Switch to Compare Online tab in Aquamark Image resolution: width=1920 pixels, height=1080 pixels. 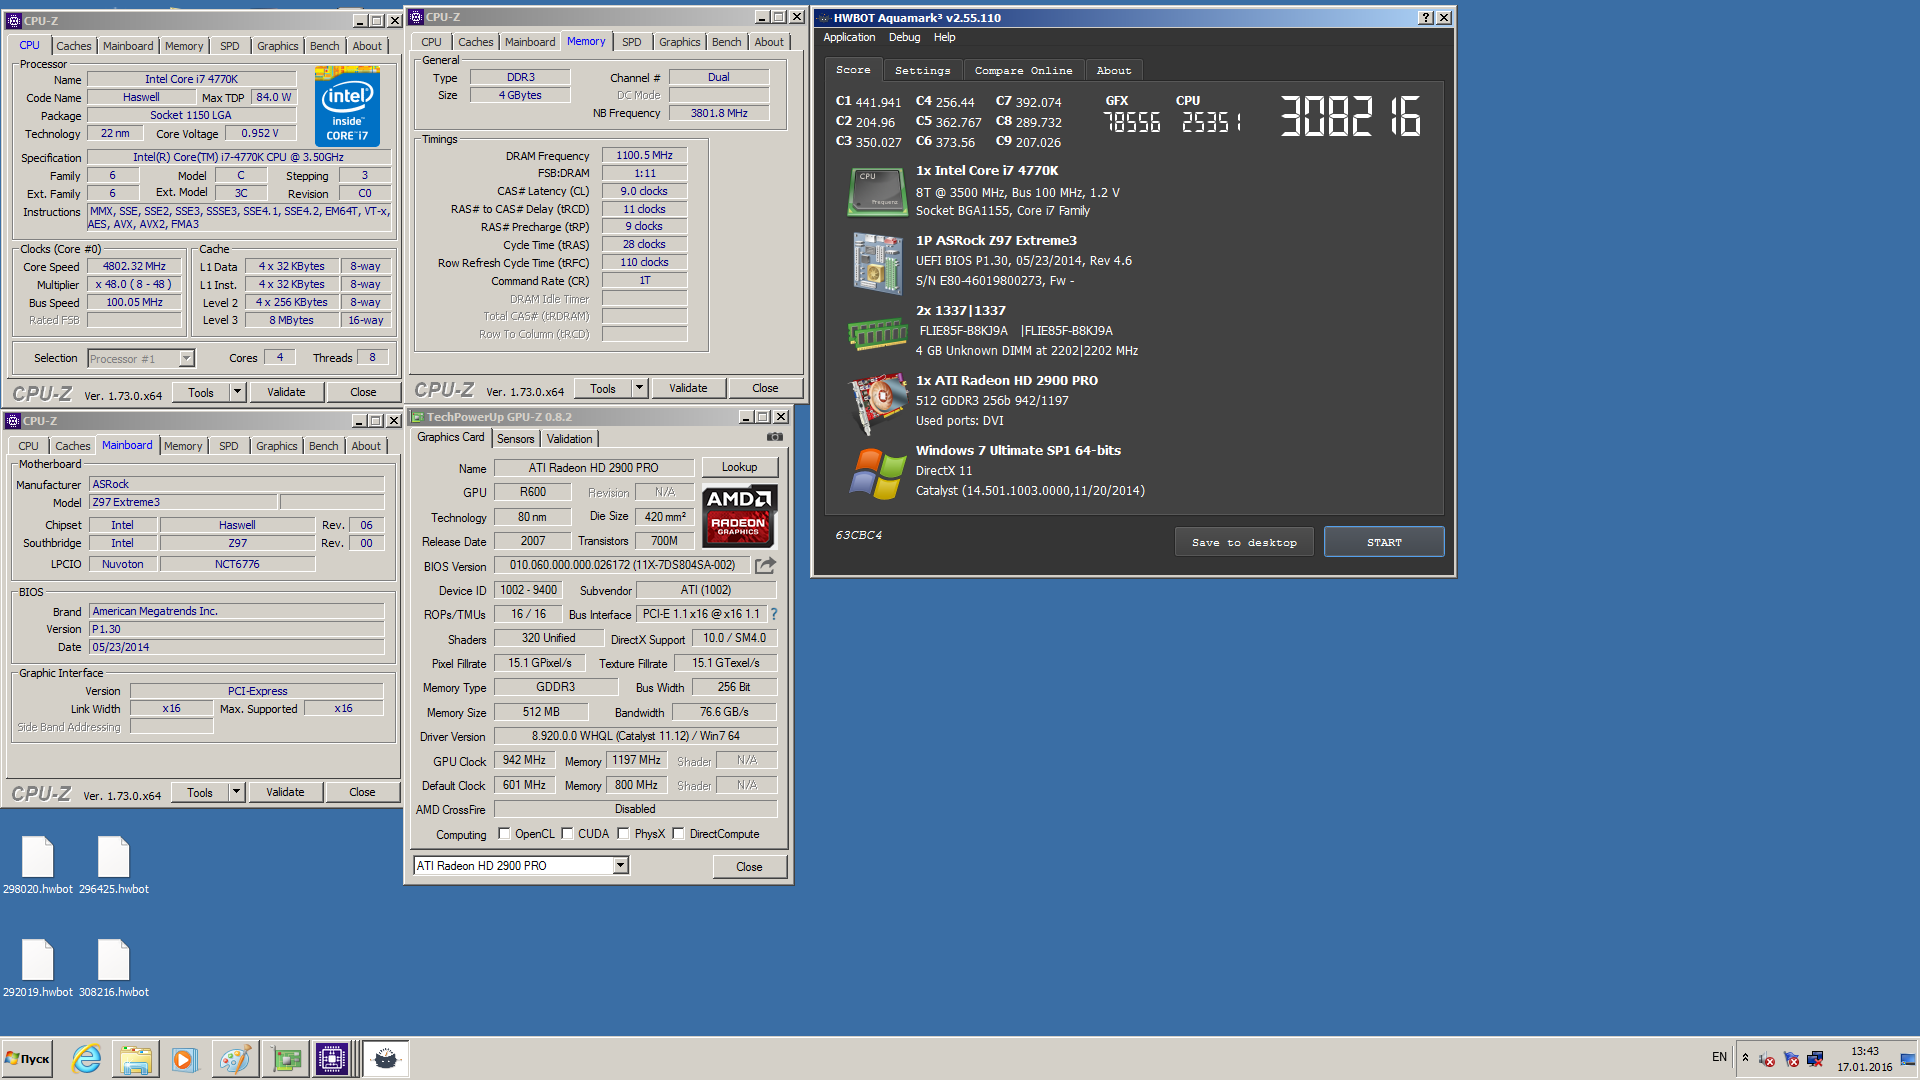1023,70
